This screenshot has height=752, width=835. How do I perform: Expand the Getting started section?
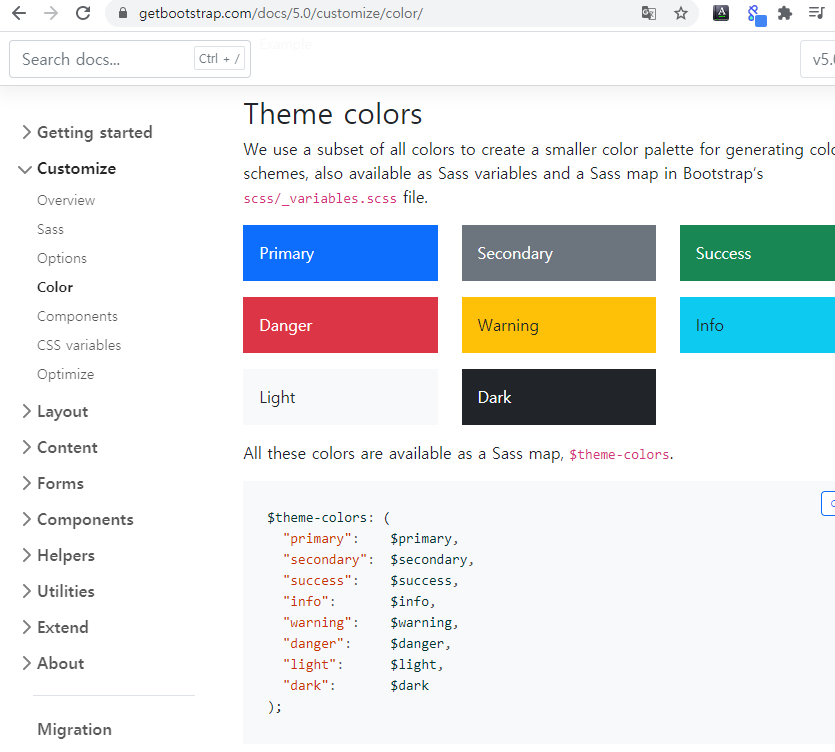pos(88,132)
